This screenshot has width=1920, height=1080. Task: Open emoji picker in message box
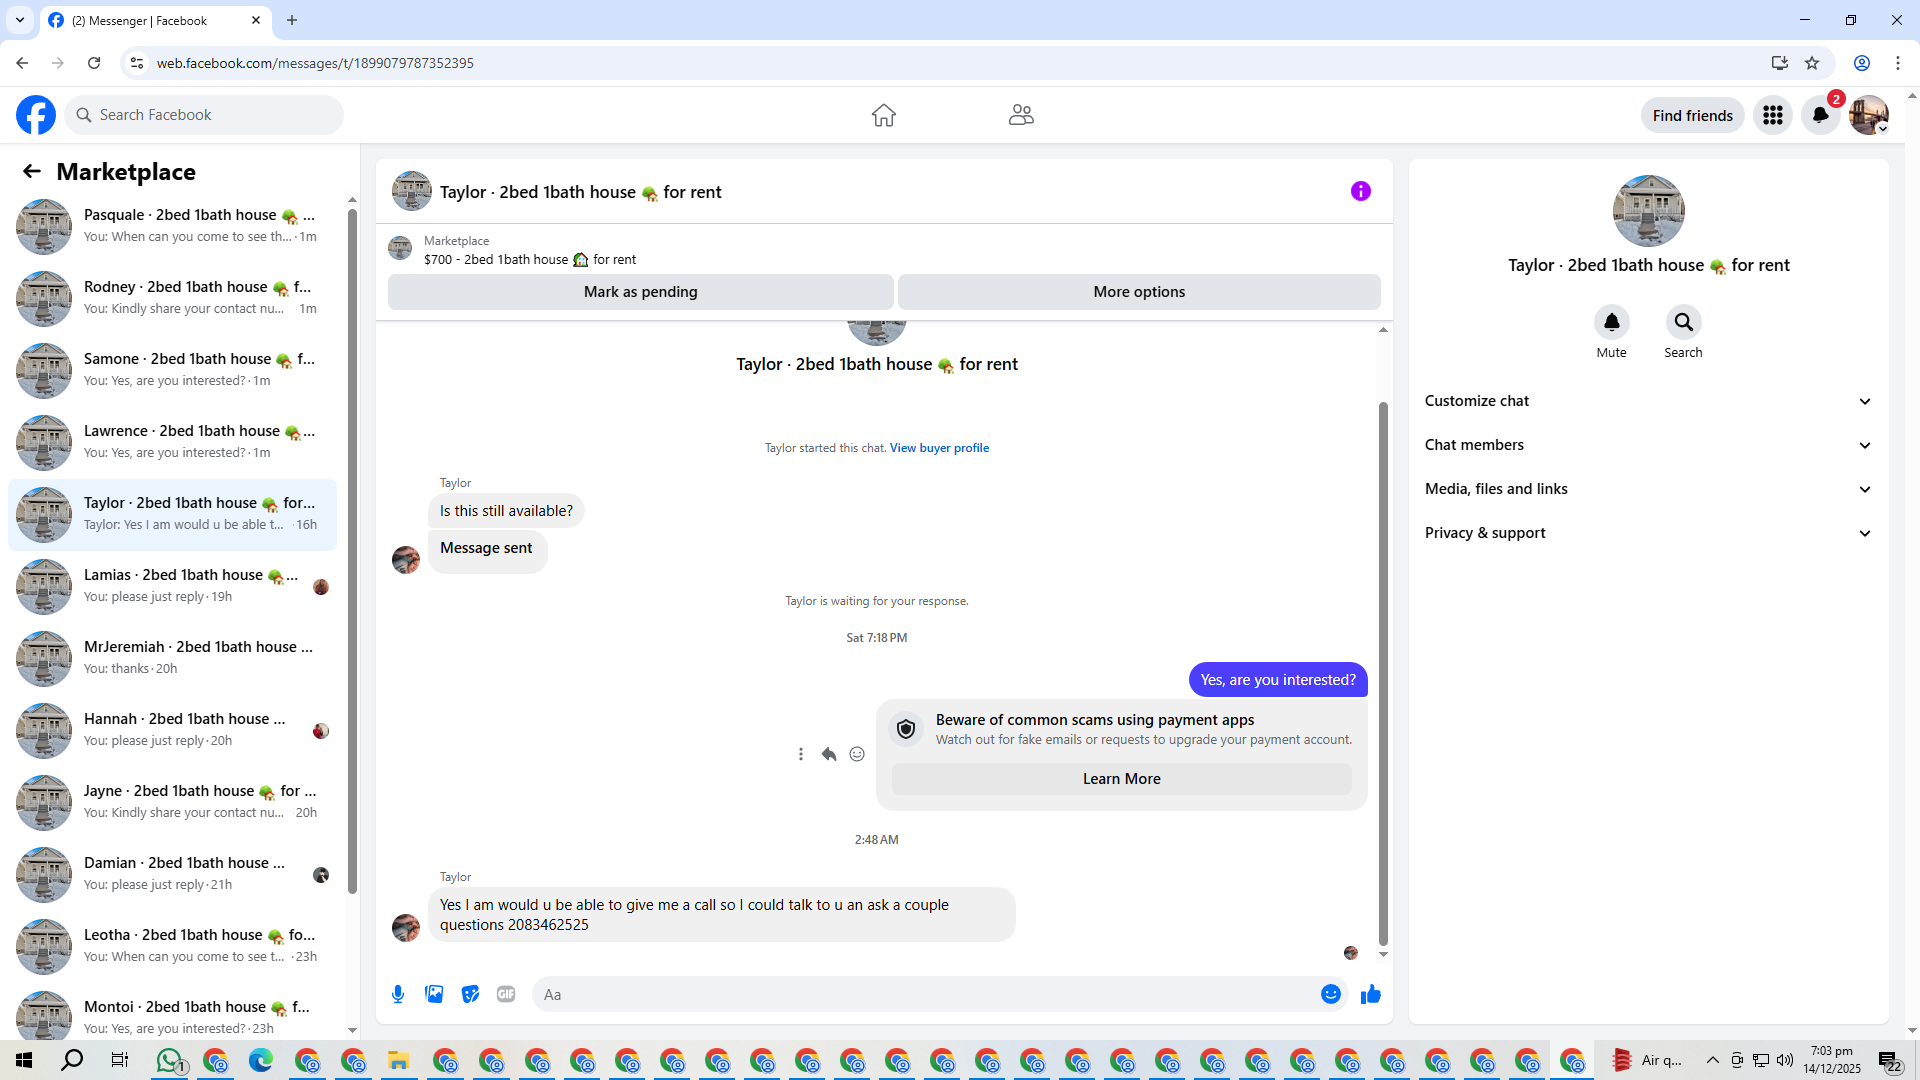[x=1330, y=994]
